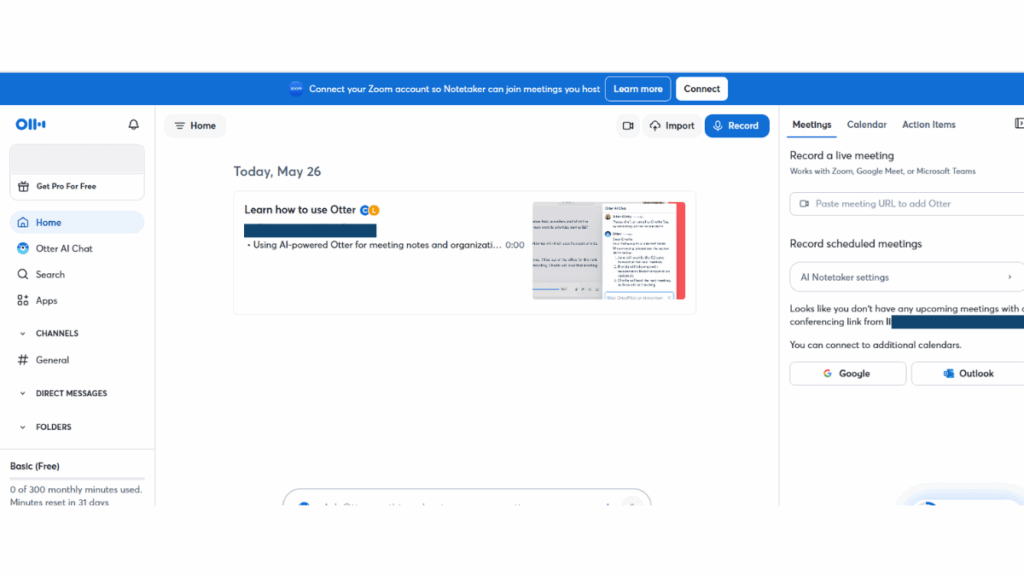Collapse the right panel icon
The height and width of the screenshot is (576, 1024).
click(x=1019, y=123)
